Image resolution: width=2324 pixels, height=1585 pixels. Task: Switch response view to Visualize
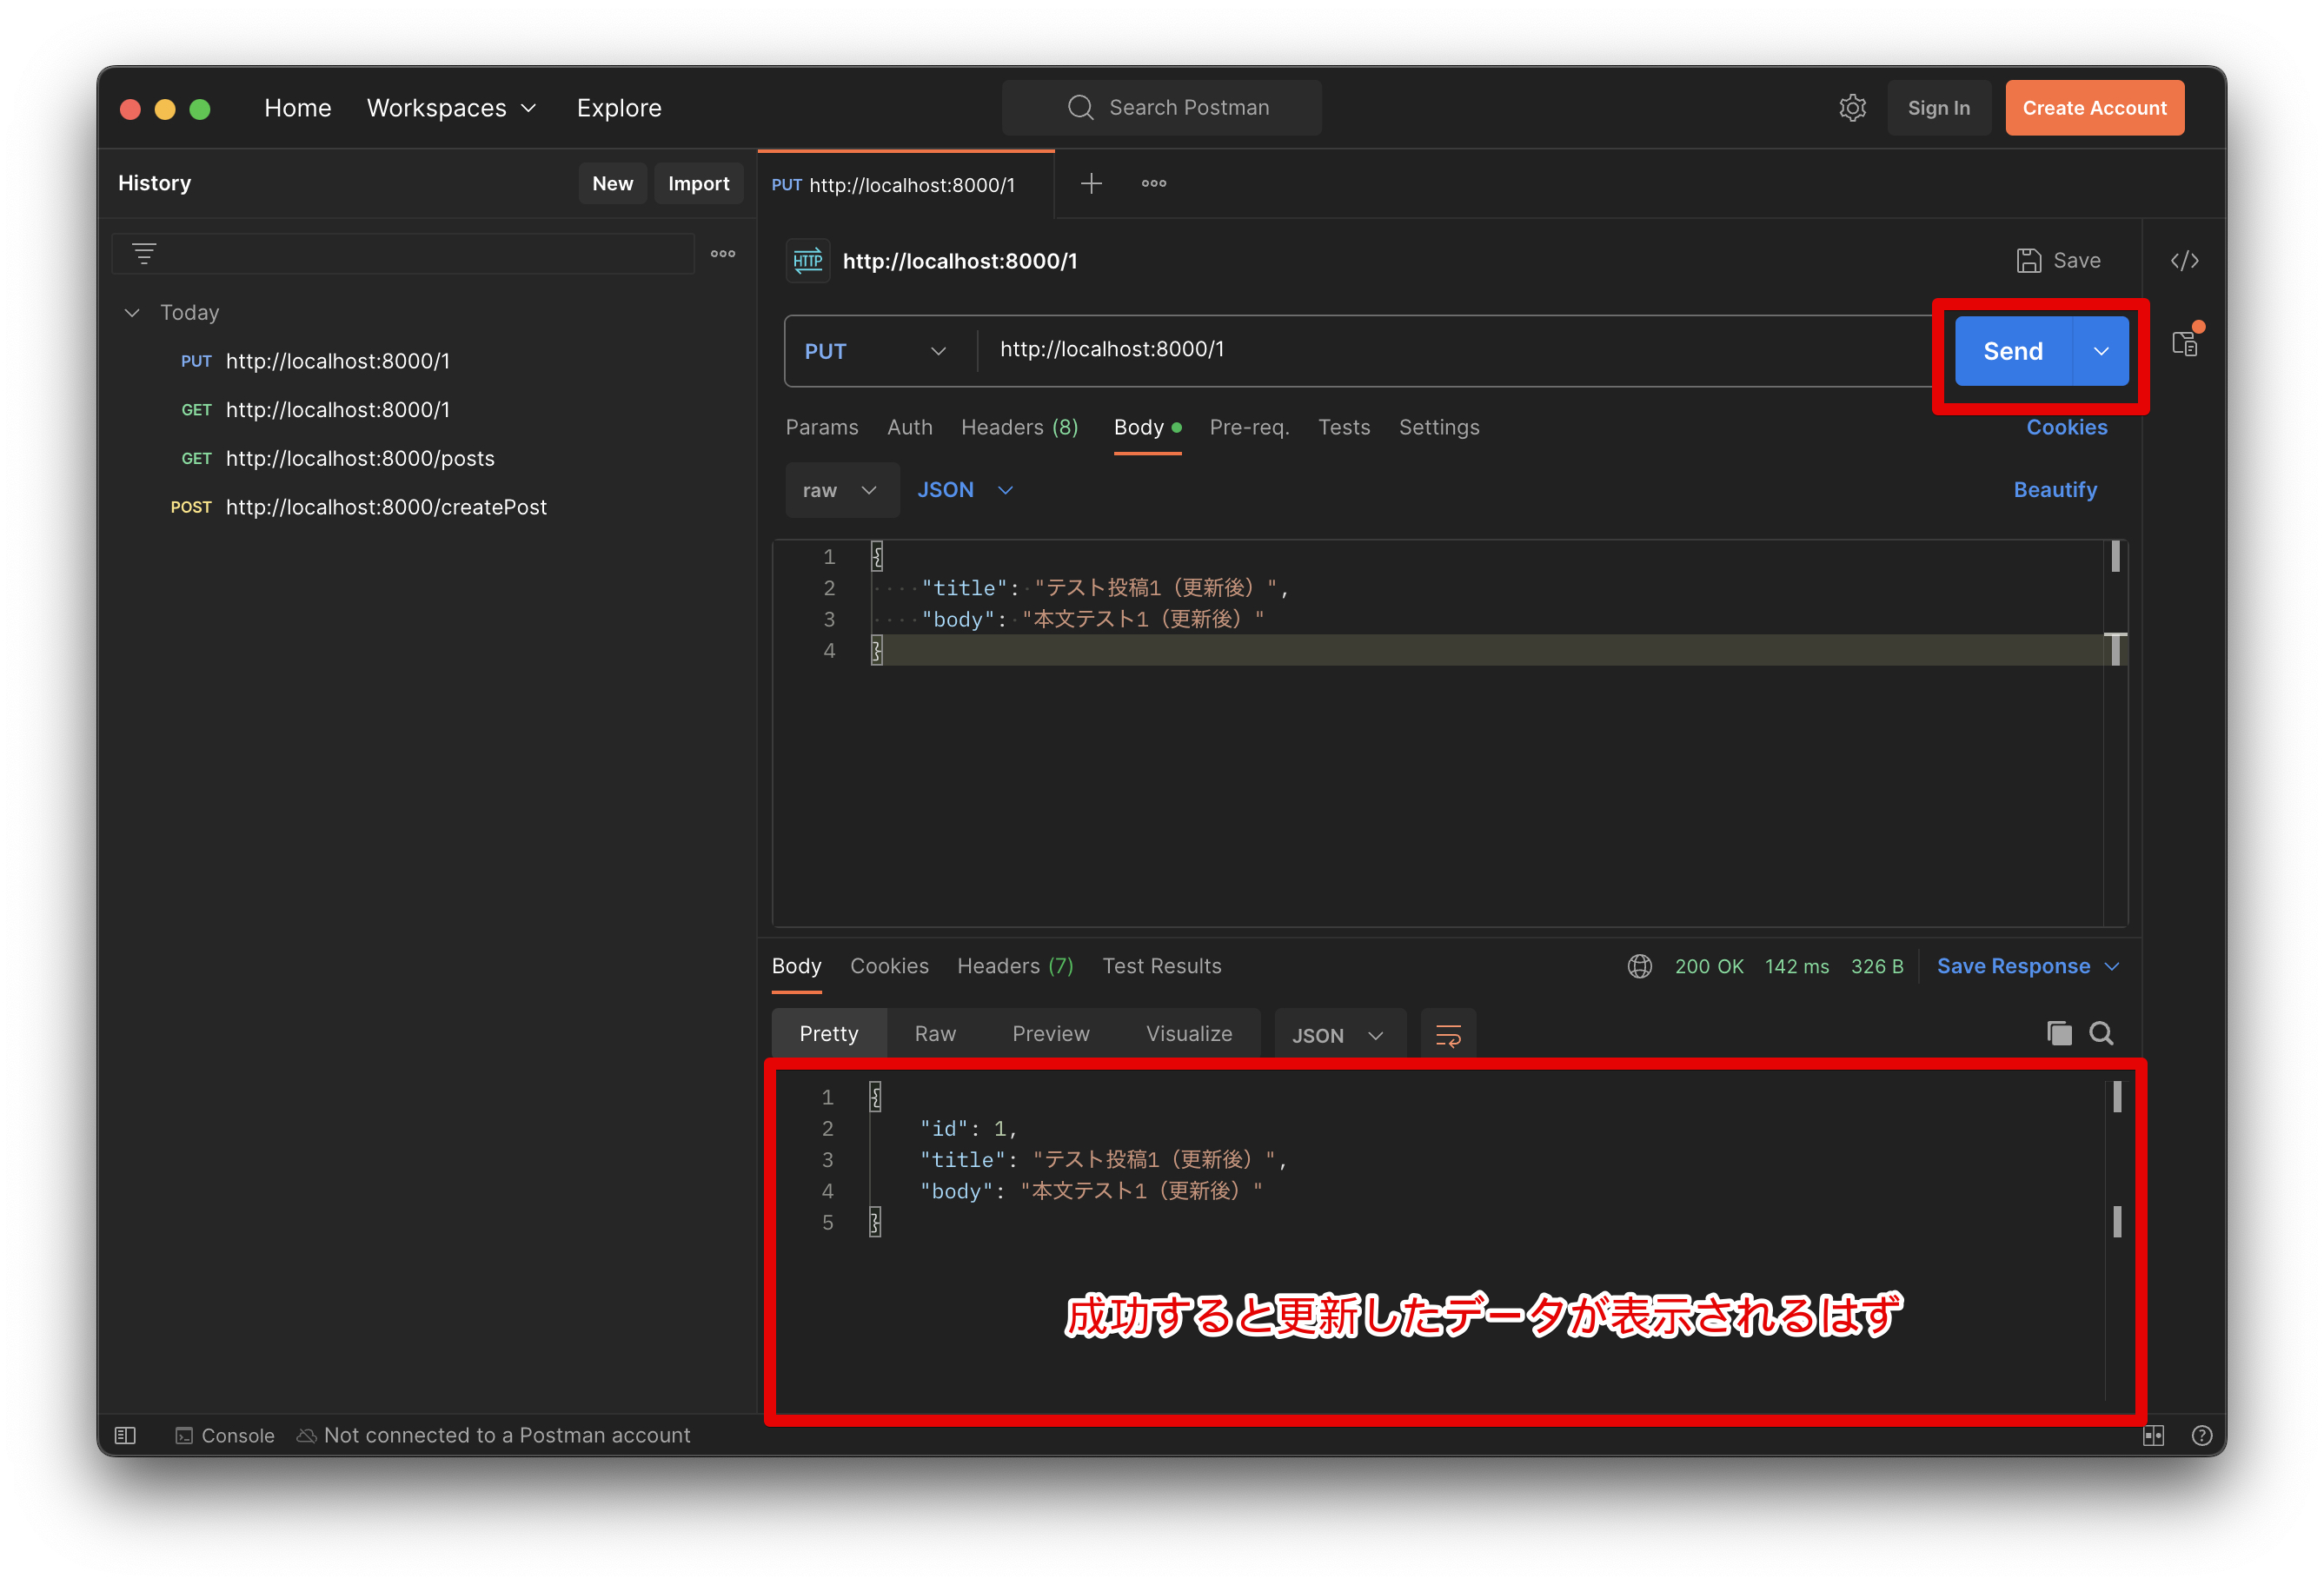pos(1188,1034)
